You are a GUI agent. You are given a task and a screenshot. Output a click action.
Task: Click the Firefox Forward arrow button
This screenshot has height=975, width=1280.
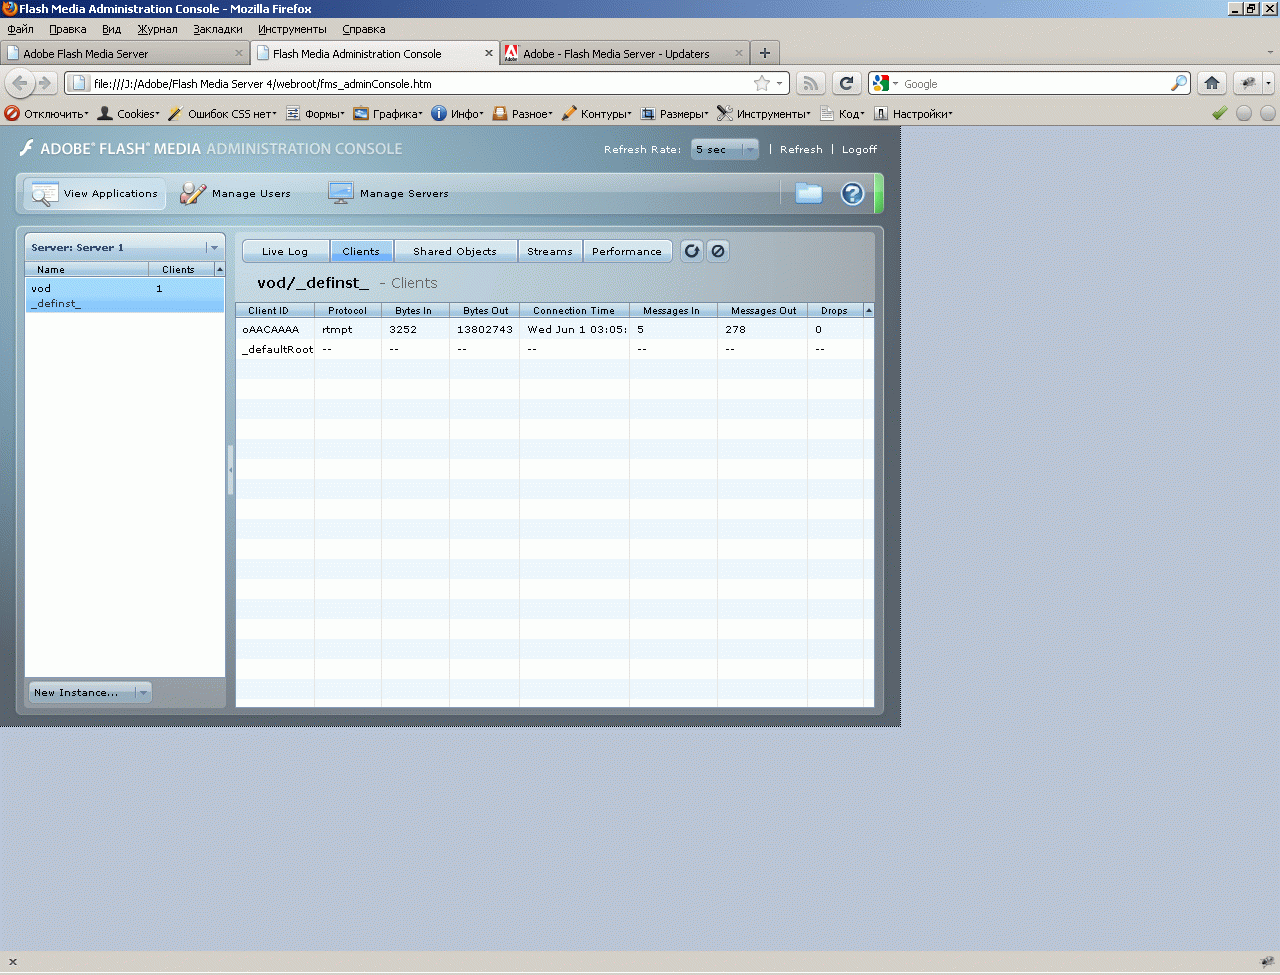pos(45,83)
